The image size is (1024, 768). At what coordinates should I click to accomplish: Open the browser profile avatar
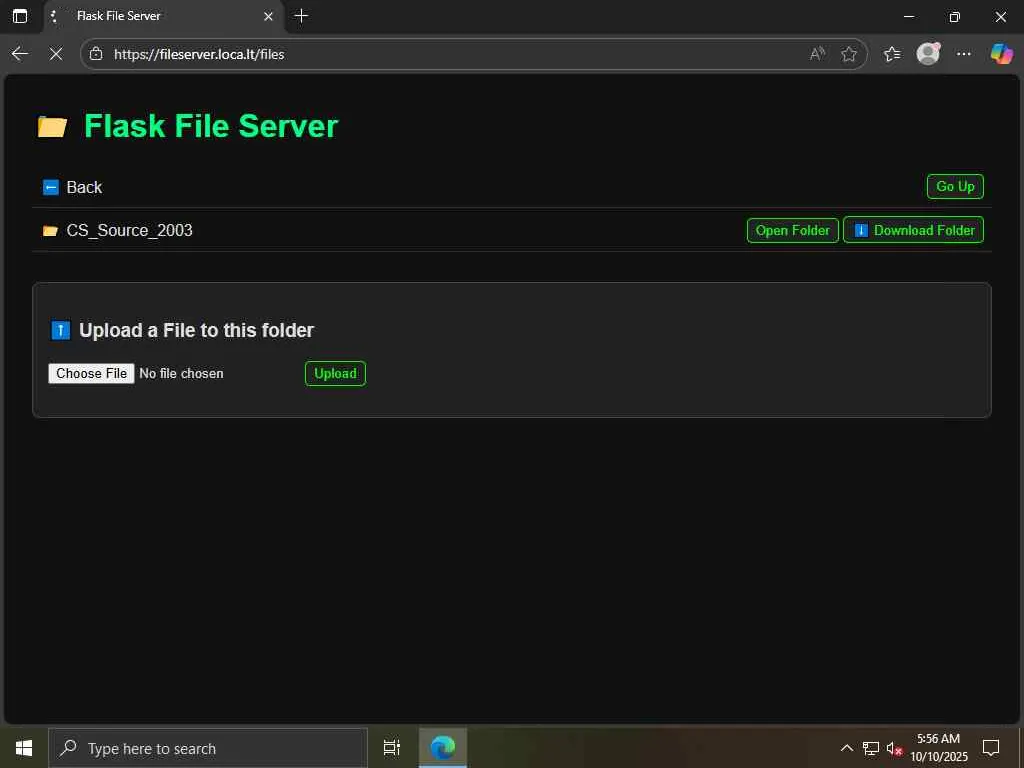click(928, 54)
